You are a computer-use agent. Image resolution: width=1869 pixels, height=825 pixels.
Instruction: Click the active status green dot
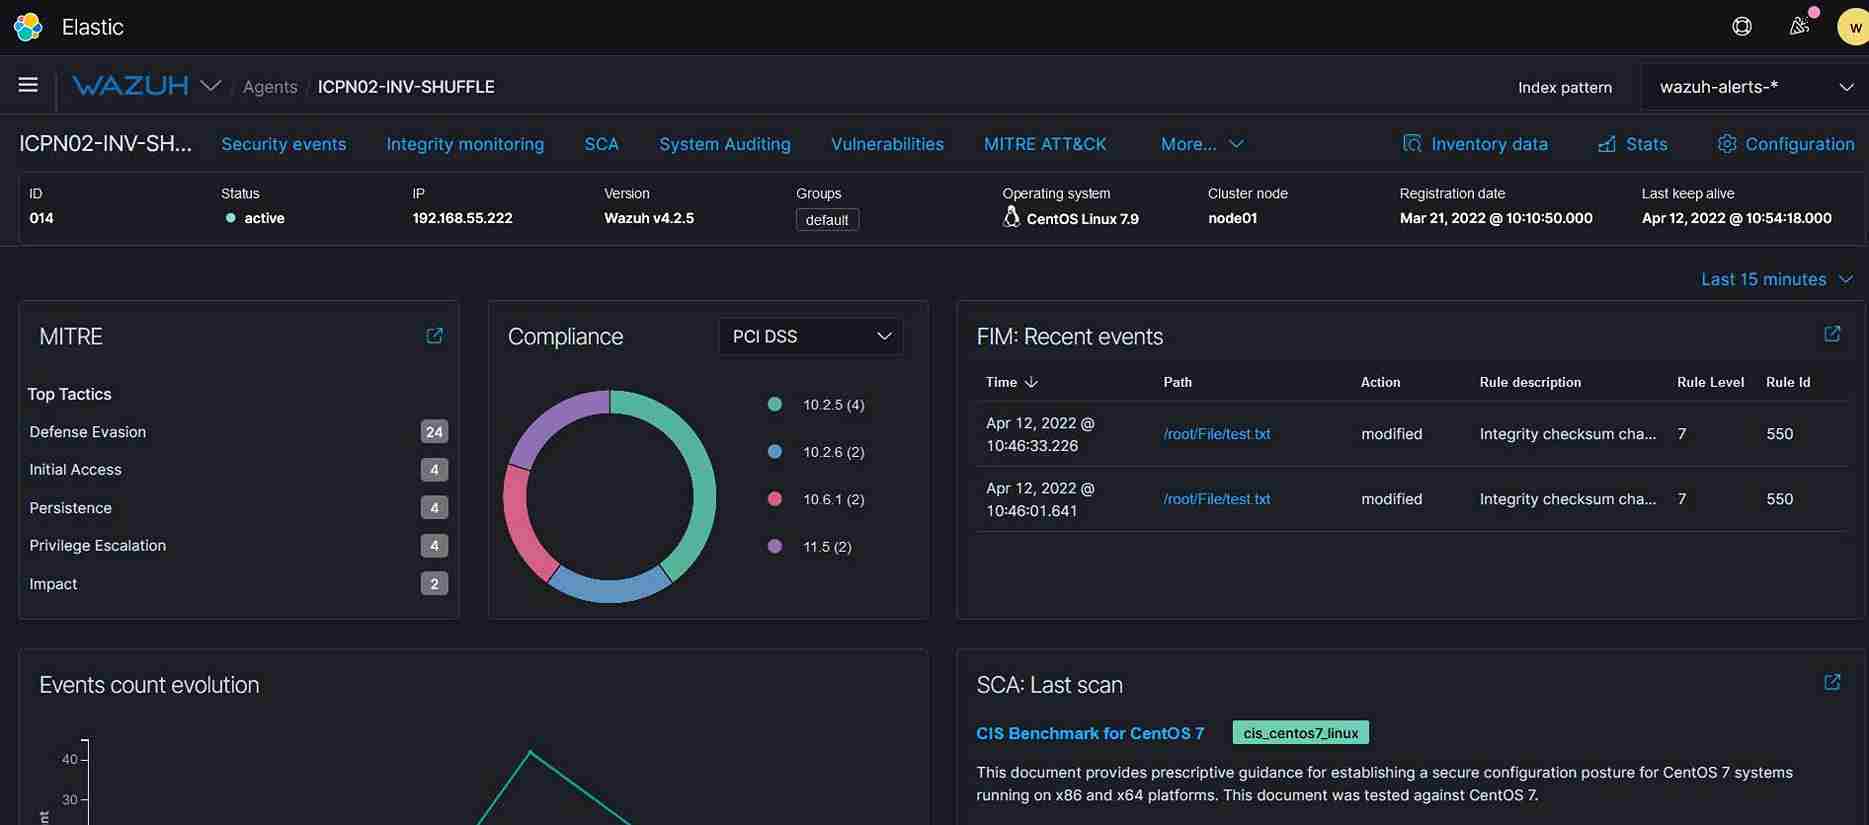click(231, 218)
